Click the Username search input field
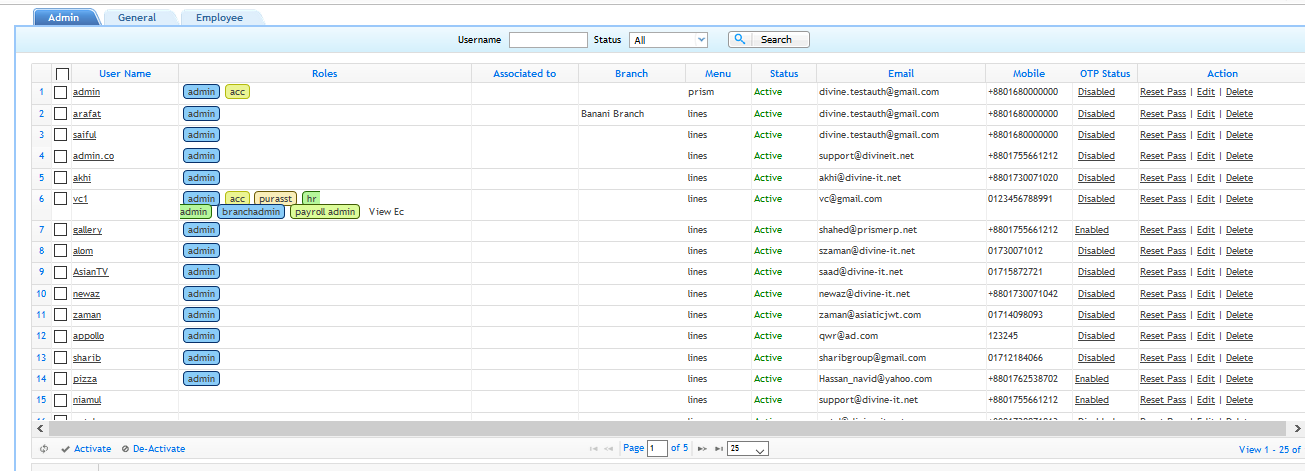This screenshot has height=471, width=1305. [x=548, y=40]
